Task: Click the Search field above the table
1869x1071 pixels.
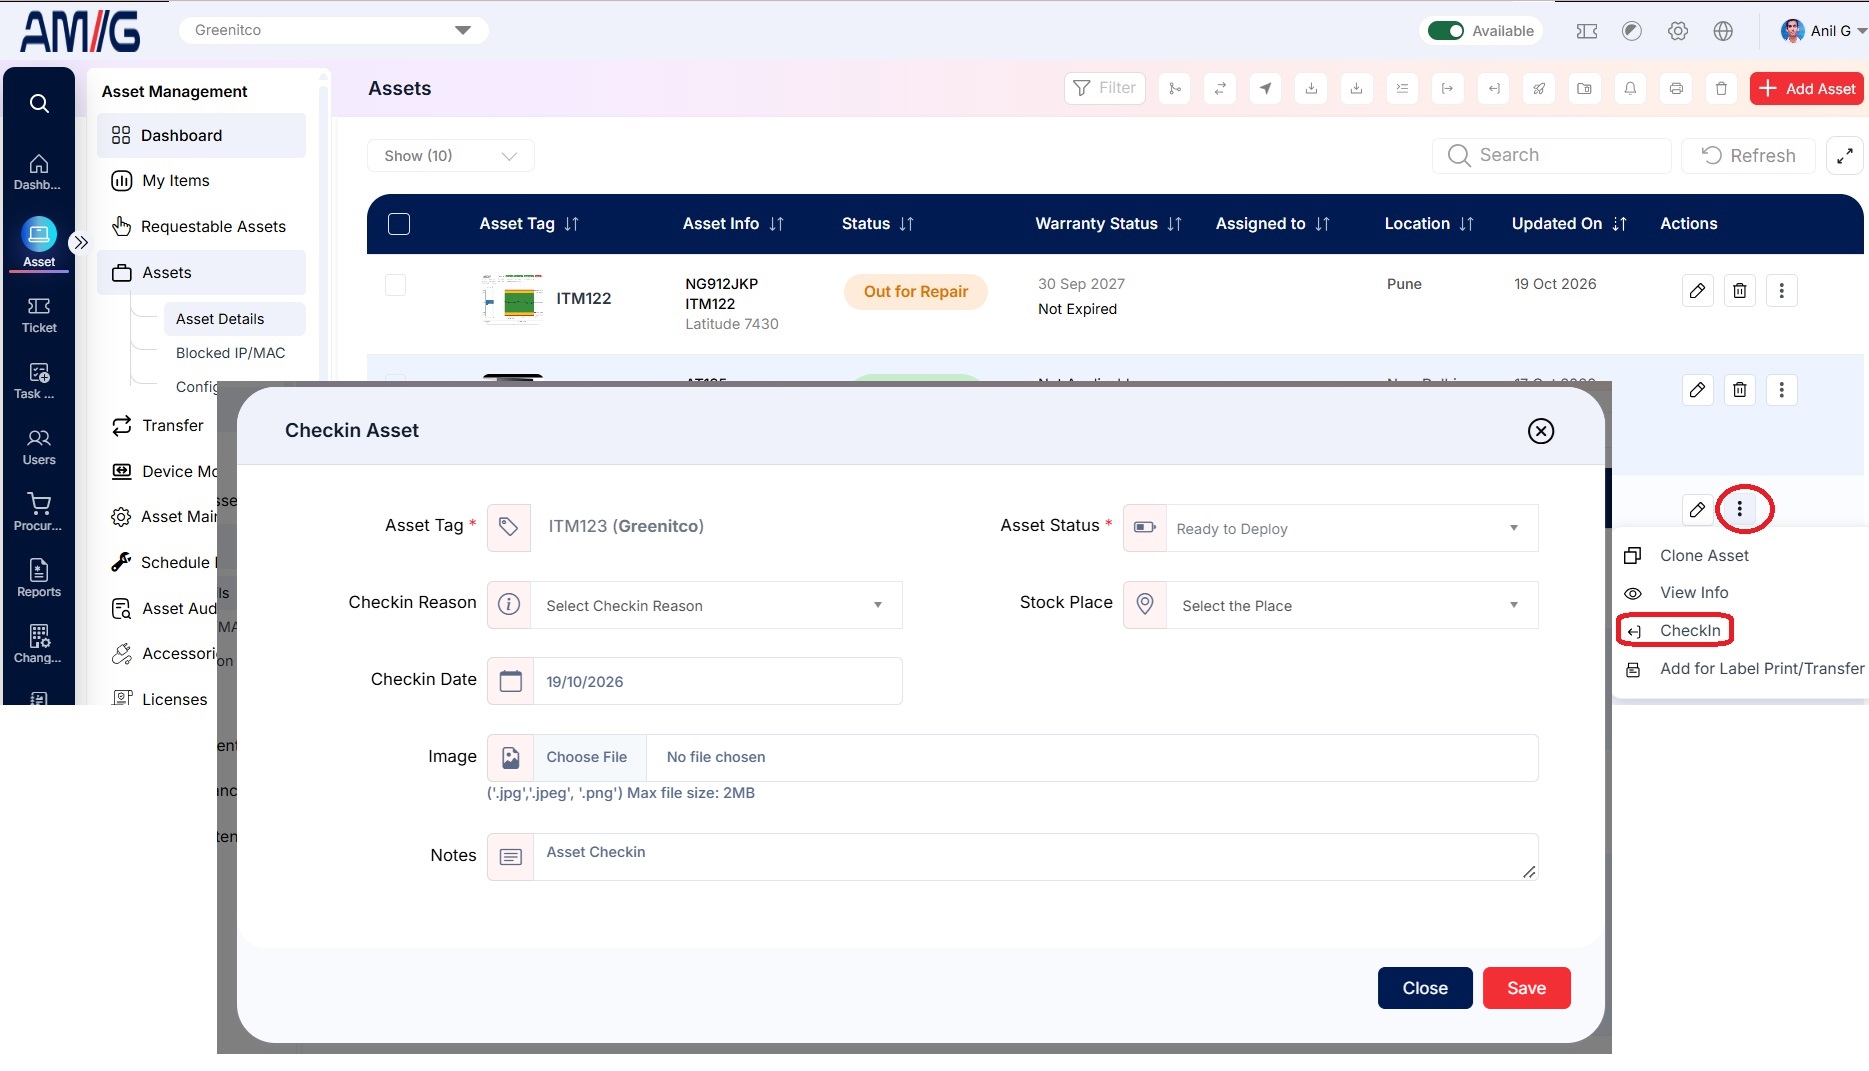Action: (1552, 156)
